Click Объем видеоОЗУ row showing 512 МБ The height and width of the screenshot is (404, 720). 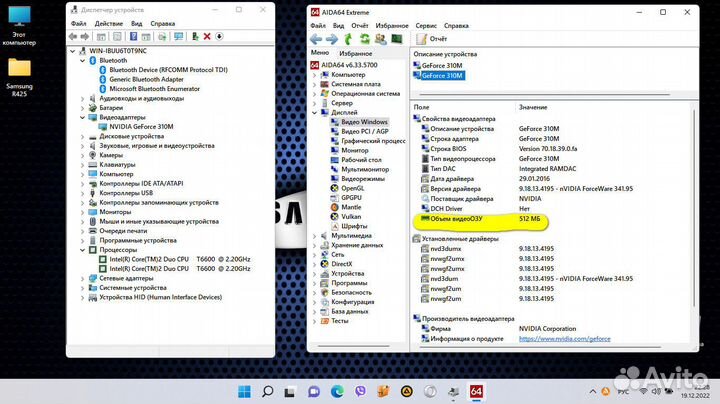tap(480, 219)
